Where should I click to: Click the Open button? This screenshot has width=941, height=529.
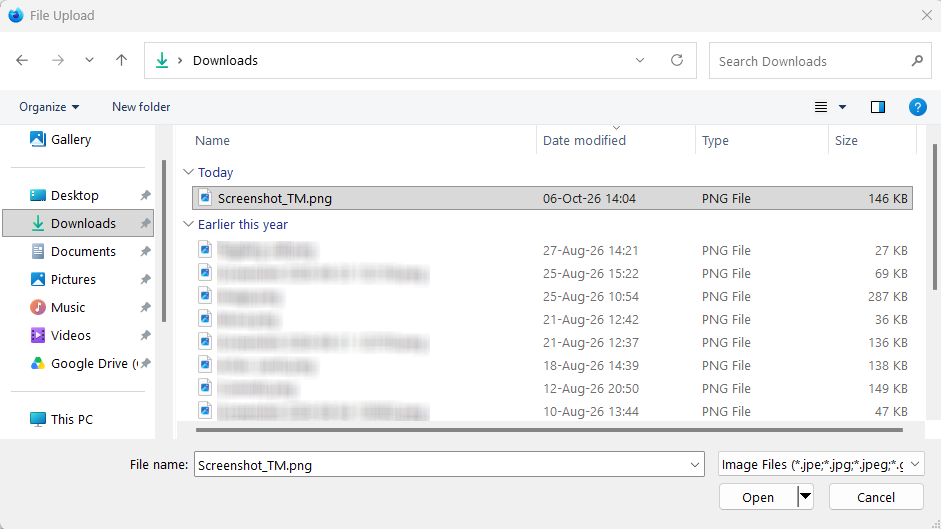(759, 497)
